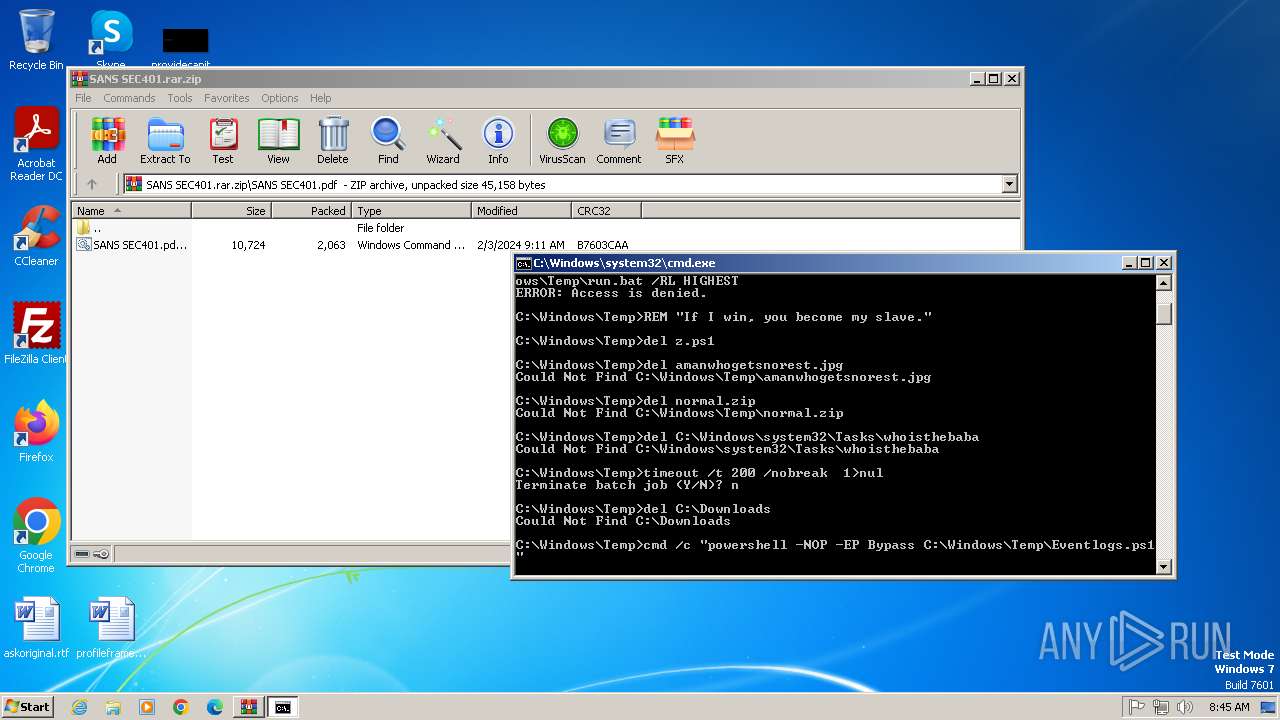Screen dimensions: 1280x720
Task: Click Chrome icon in taskbar
Action: 181,707
